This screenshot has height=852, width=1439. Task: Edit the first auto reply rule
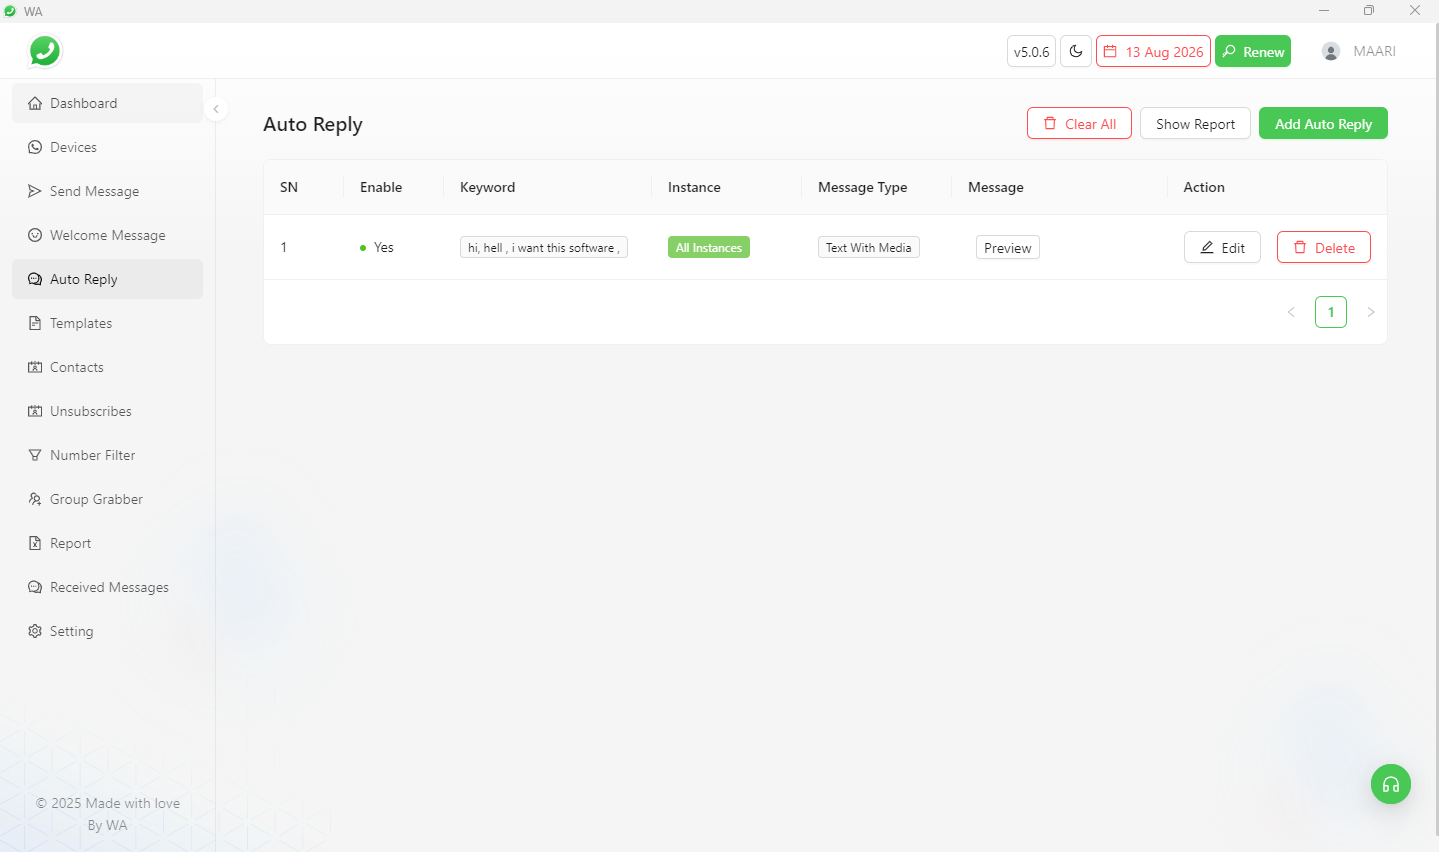pyautogui.click(x=1222, y=248)
